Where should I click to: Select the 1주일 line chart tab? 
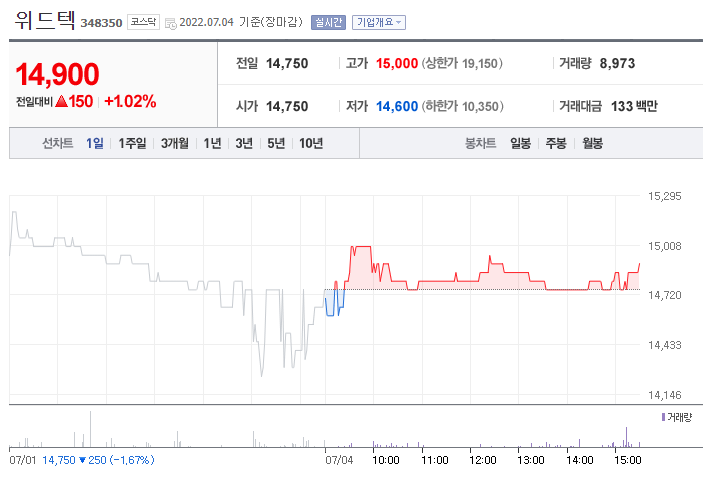[132, 143]
